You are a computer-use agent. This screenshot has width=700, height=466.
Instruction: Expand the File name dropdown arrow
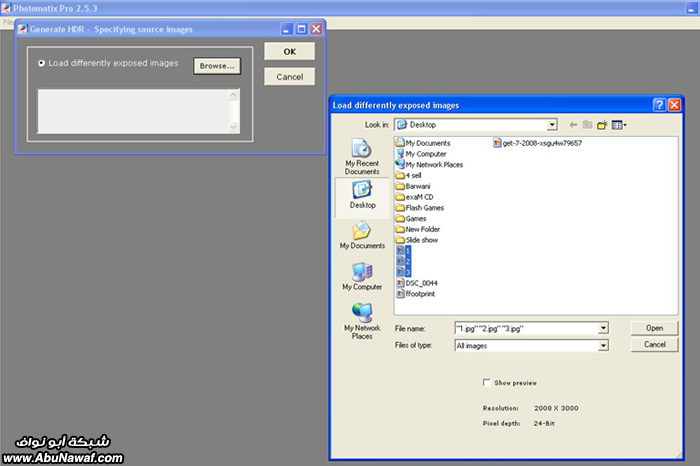coord(603,328)
